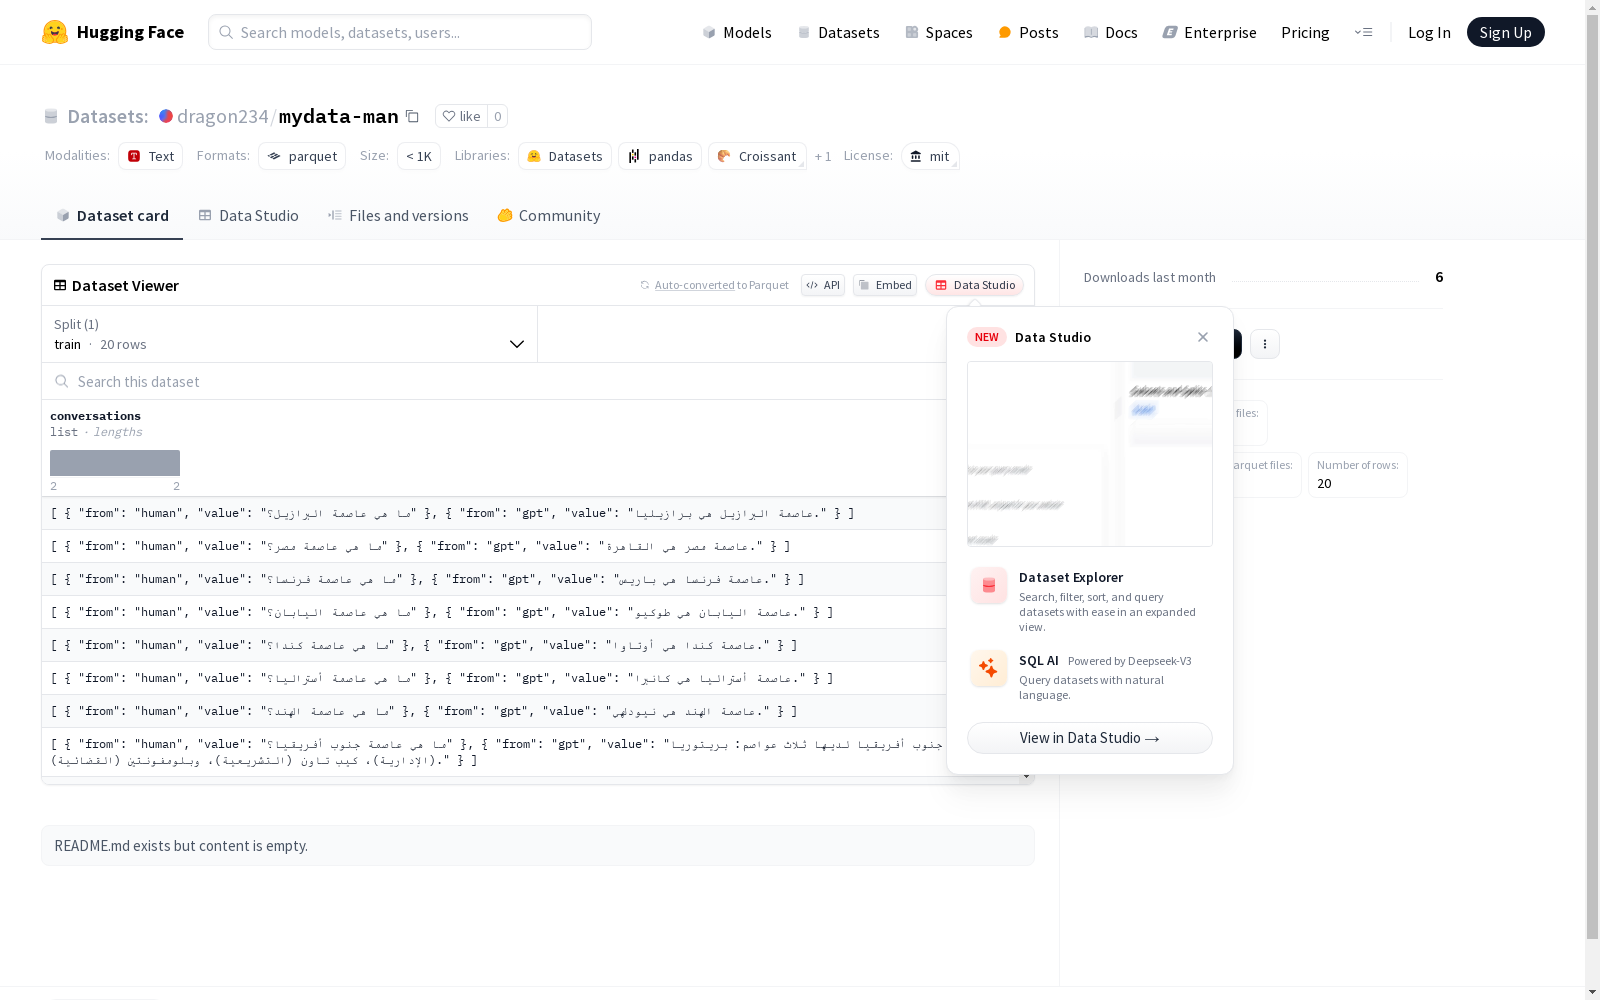Click the dragon234 user avatar
This screenshot has height=1000, width=1600.
pyautogui.click(x=166, y=116)
